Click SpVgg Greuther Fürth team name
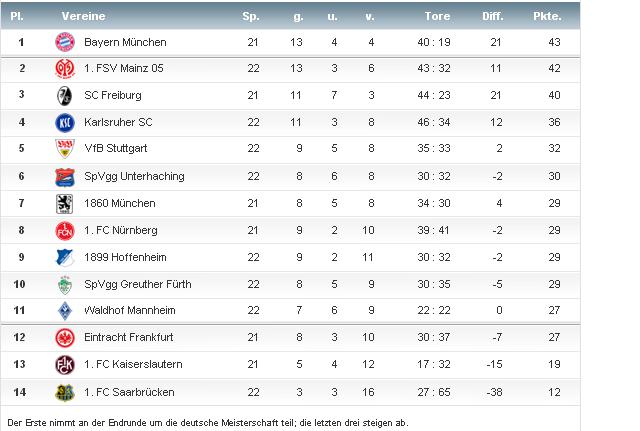640x431 pixels. tap(138, 284)
